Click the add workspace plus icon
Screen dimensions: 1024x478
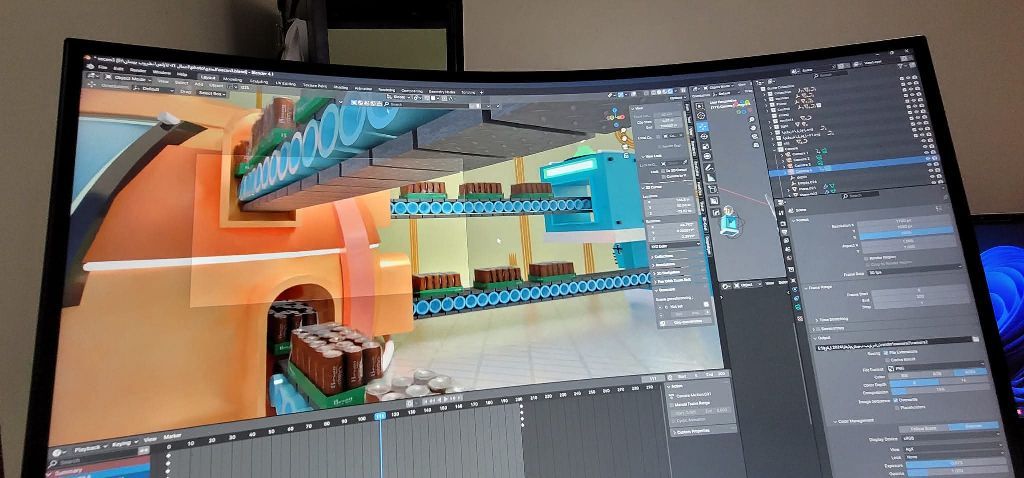pyautogui.click(x=481, y=92)
